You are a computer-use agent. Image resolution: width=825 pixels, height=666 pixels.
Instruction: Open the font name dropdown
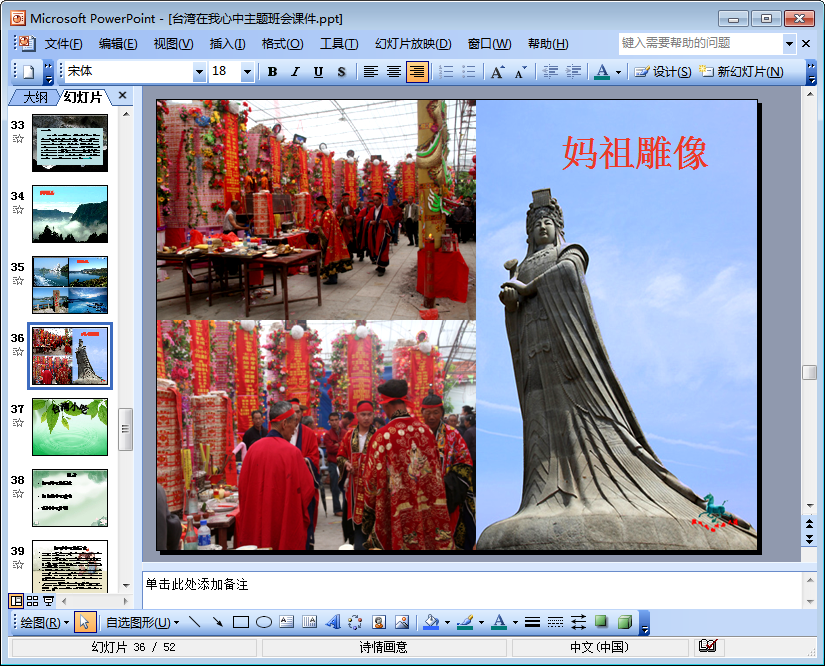click(x=199, y=72)
